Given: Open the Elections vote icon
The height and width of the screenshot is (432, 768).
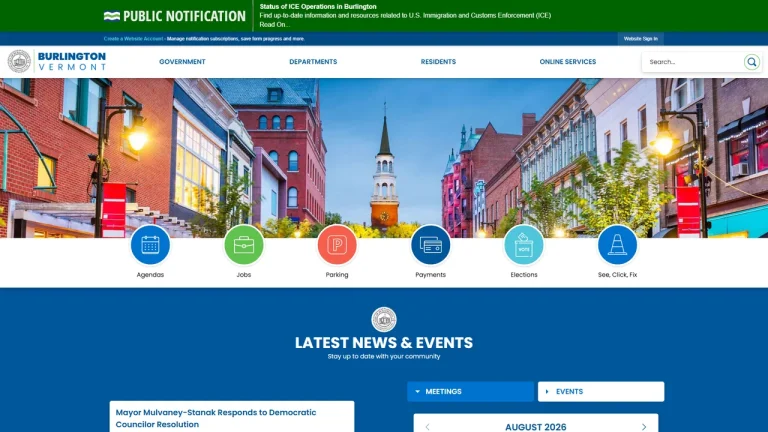Looking at the screenshot, I should pyautogui.click(x=524, y=244).
